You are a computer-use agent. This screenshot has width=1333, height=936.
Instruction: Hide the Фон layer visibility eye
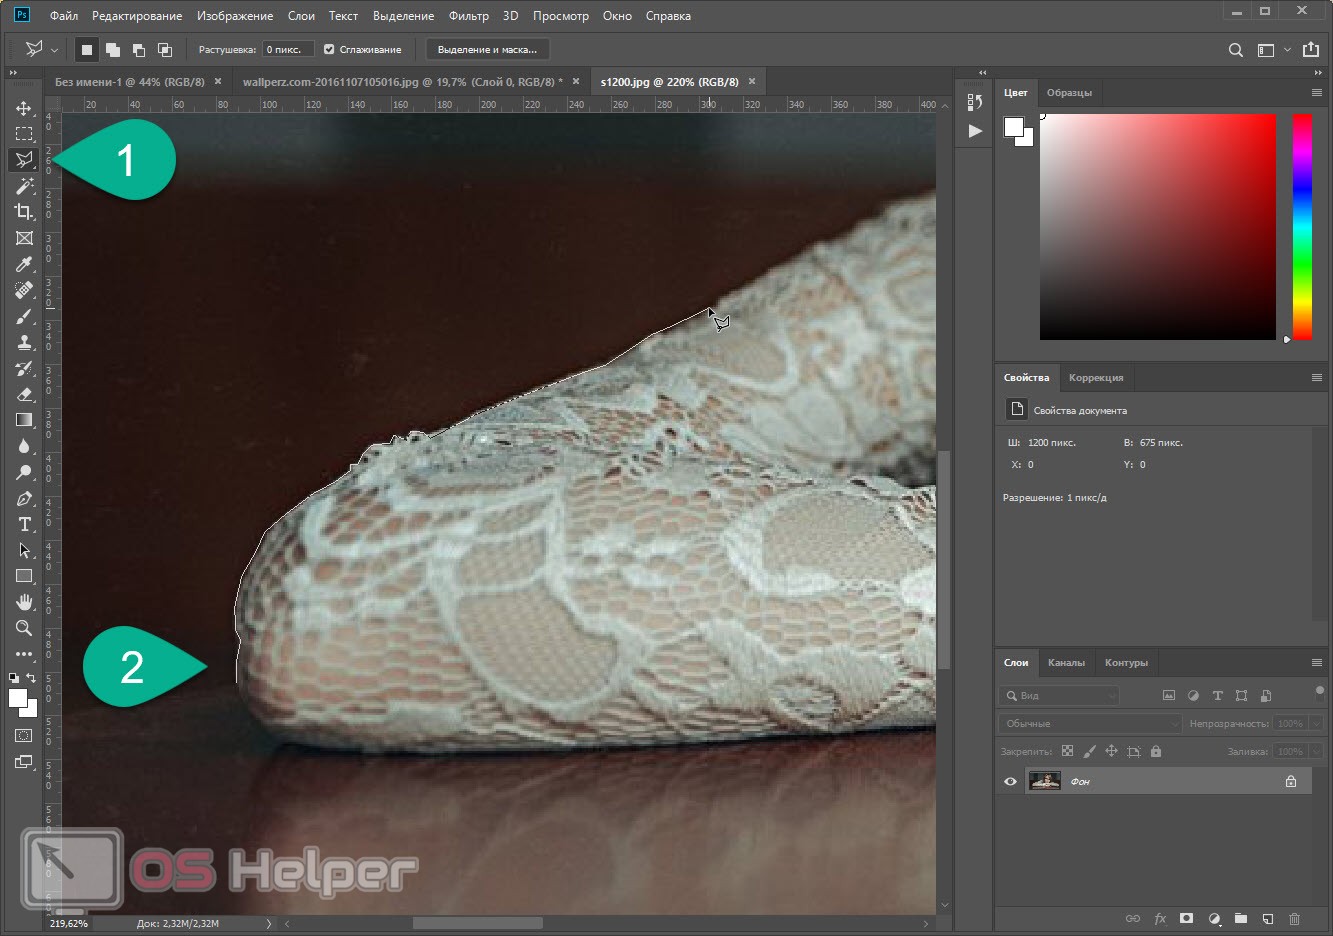pos(1010,781)
